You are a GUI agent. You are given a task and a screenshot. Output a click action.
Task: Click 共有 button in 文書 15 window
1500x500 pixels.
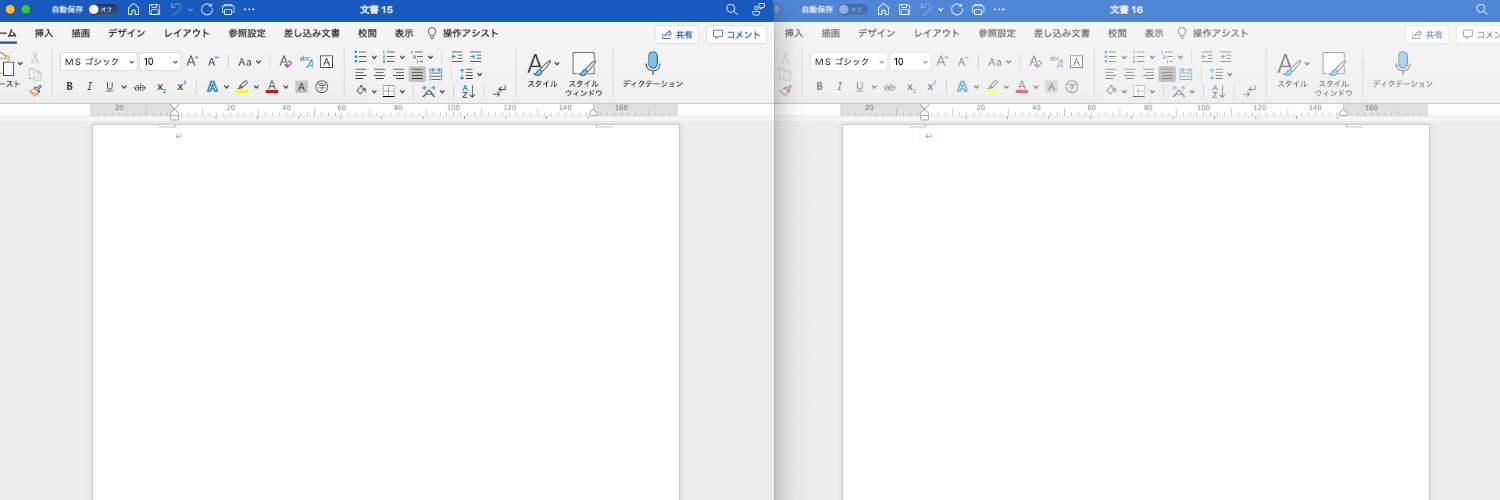(677, 34)
